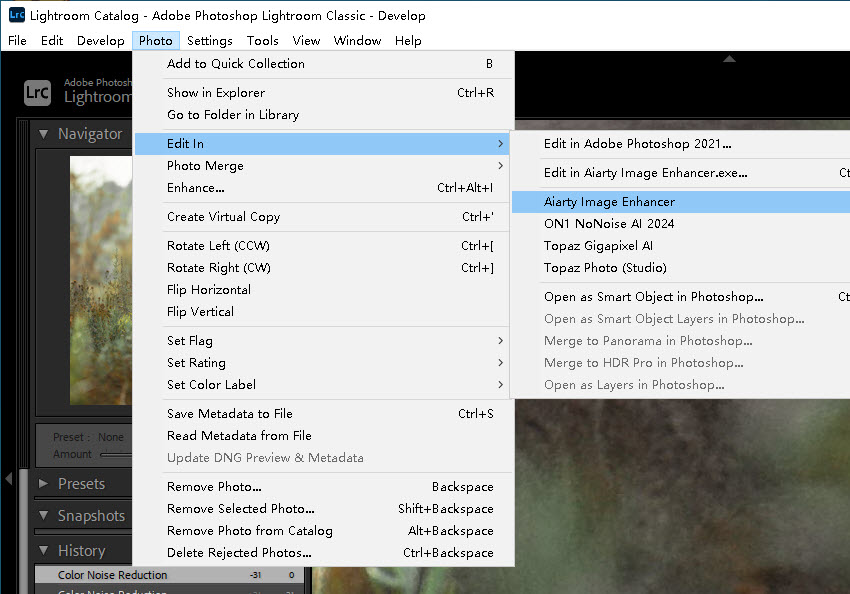Choose Enhance... from the Photo menu
850x594 pixels.
322,188
